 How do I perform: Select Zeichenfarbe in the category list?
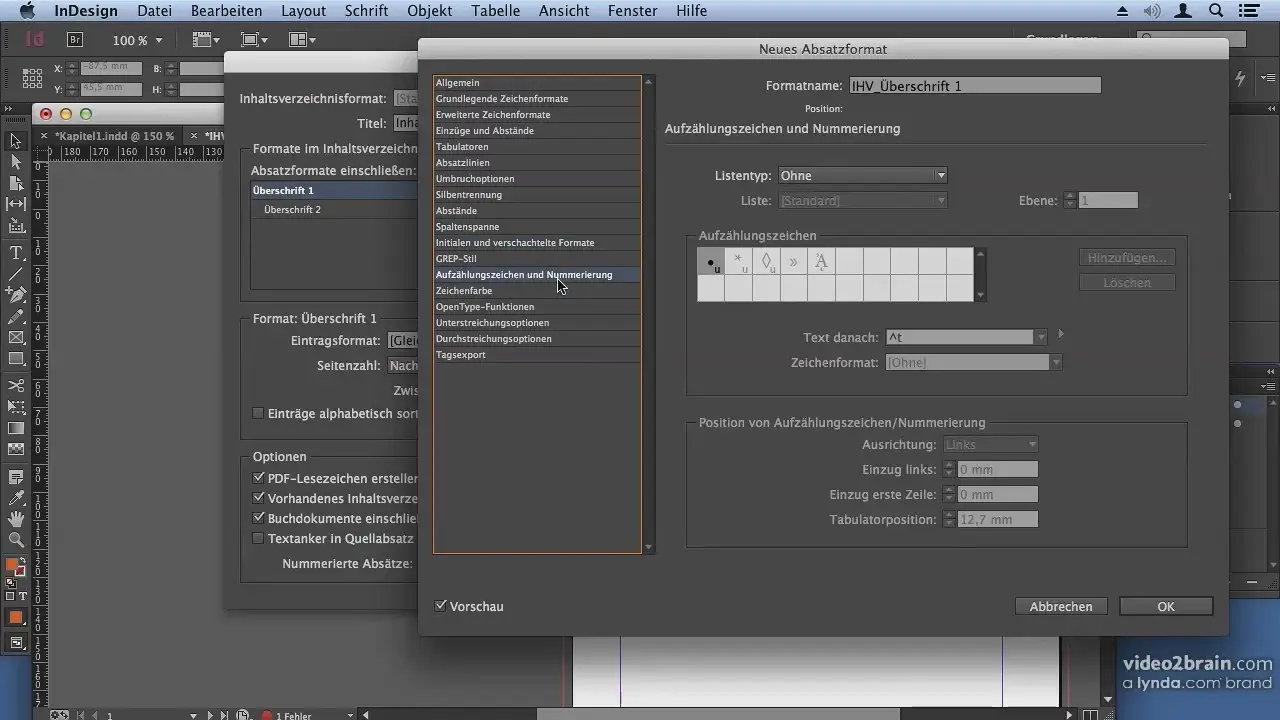[464, 291]
